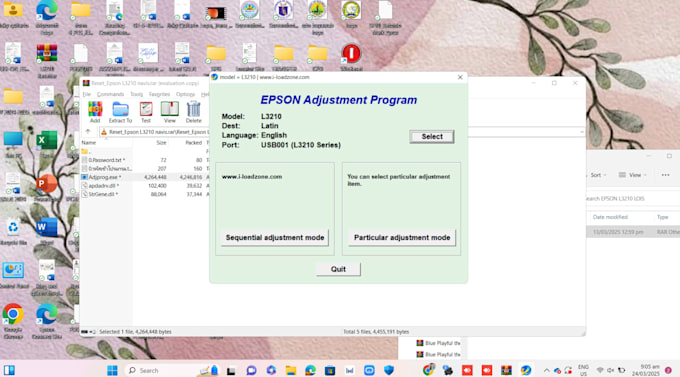Switch to WinRAR from the taskbar
680x377 pixels.
click(506, 370)
